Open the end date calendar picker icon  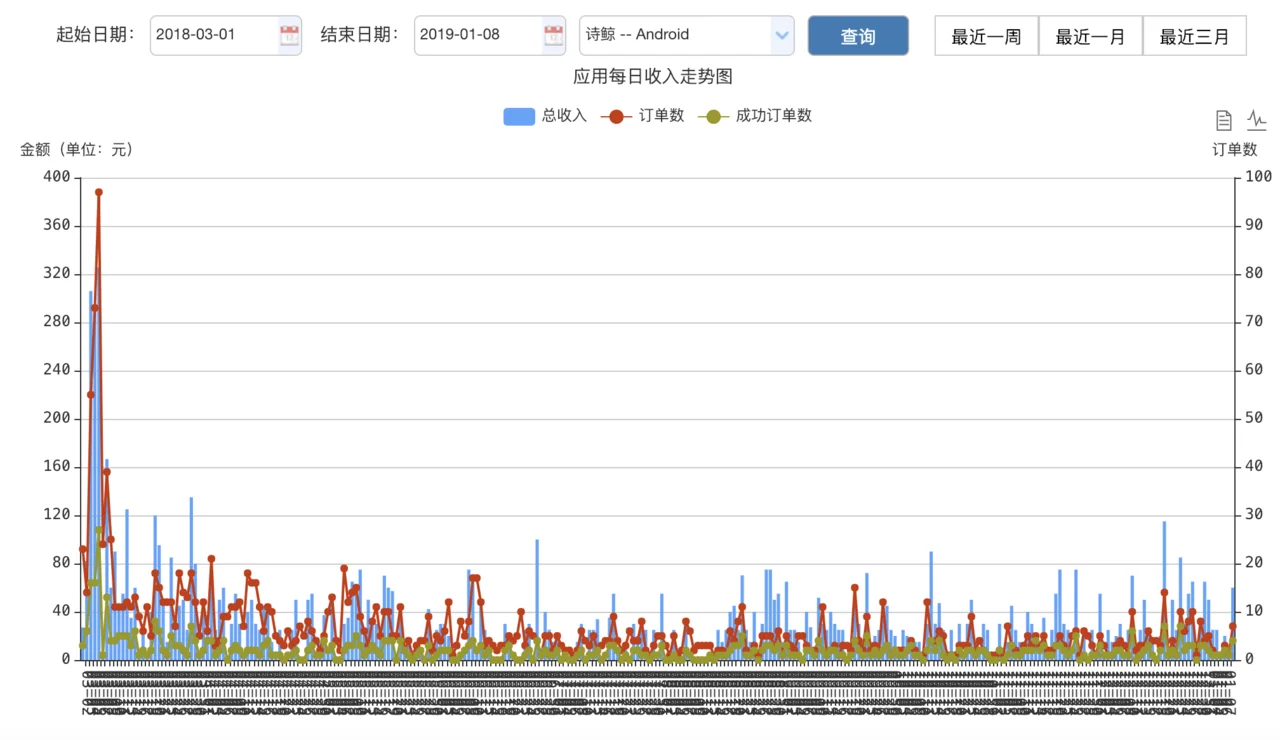click(x=553, y=36)
